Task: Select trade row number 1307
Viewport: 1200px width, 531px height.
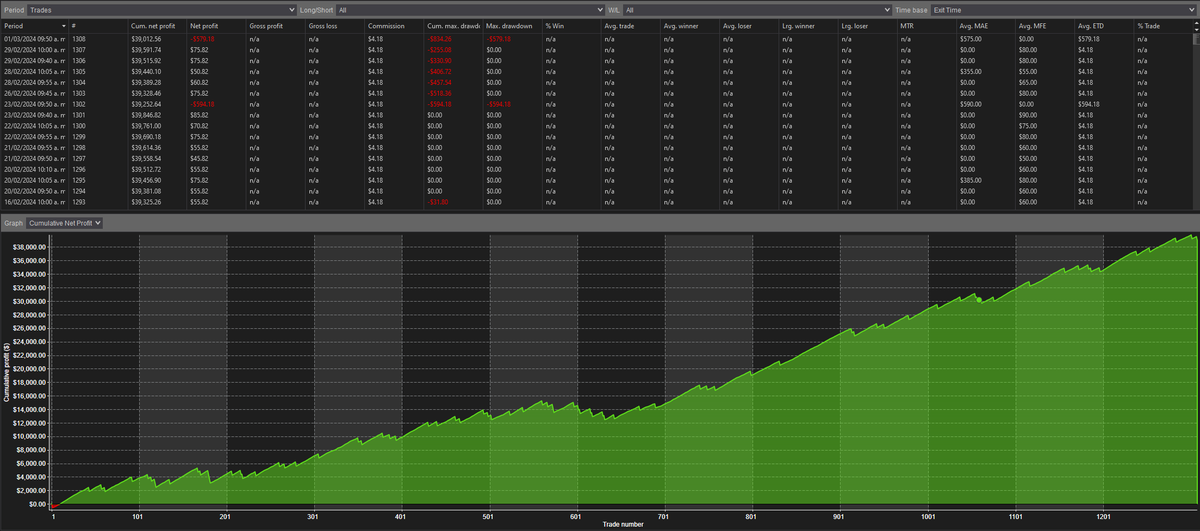Action: tap(596, 49)
